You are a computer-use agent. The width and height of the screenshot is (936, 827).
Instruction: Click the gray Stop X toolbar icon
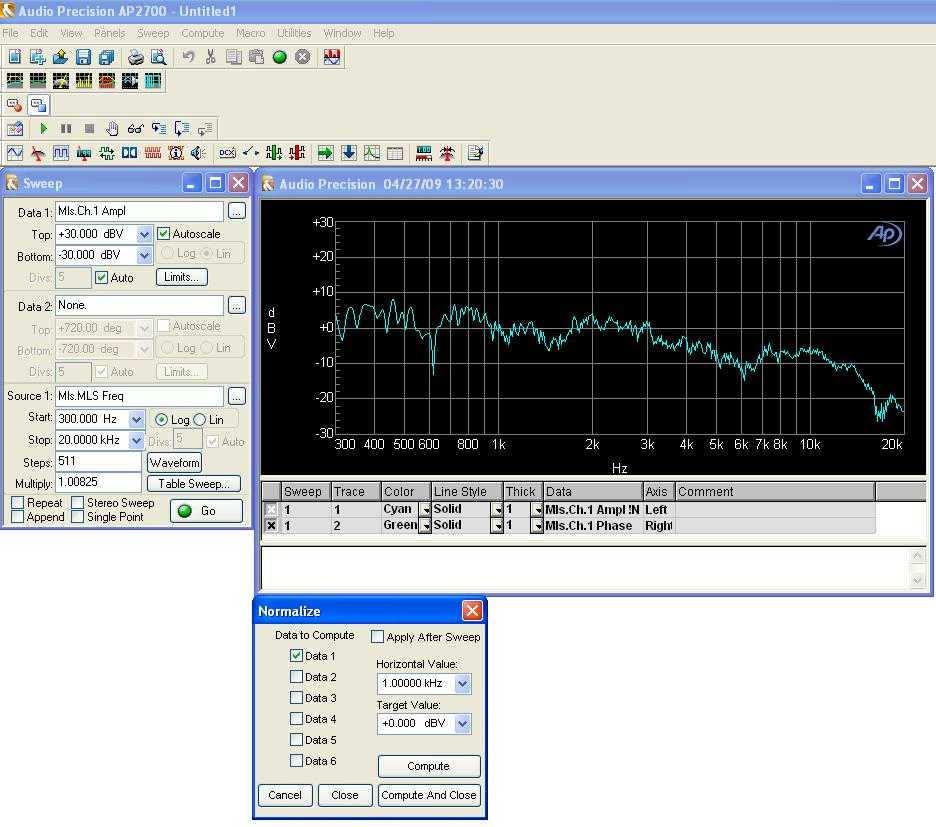(303, 57)
